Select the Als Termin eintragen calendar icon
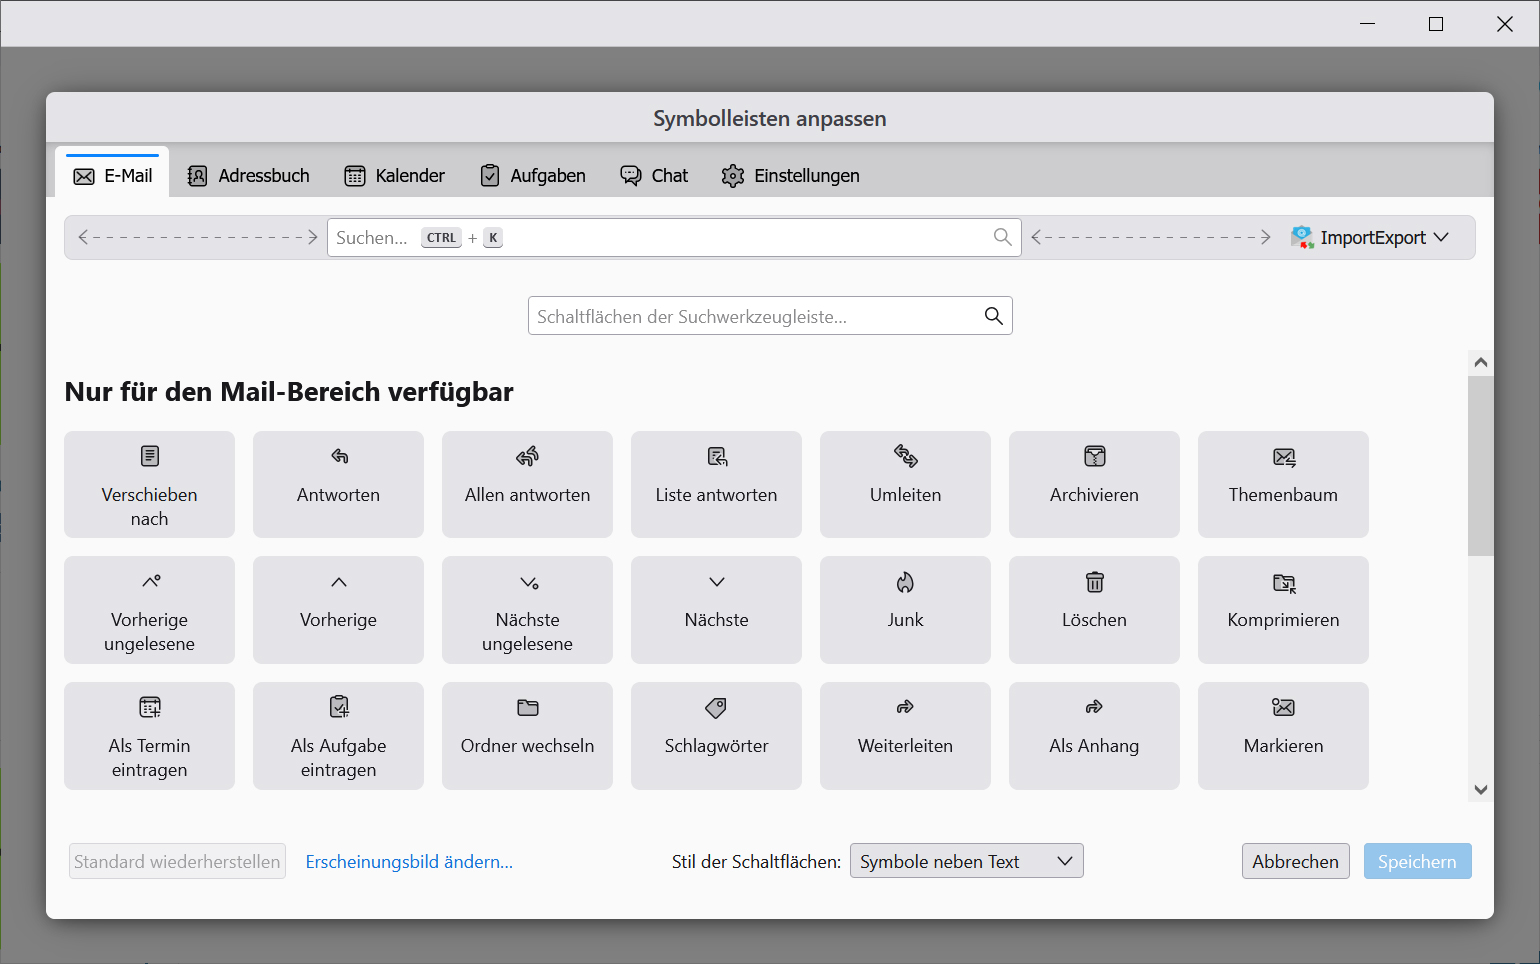The height and width of the screenshot is (964, 1540). pos(149,708)
